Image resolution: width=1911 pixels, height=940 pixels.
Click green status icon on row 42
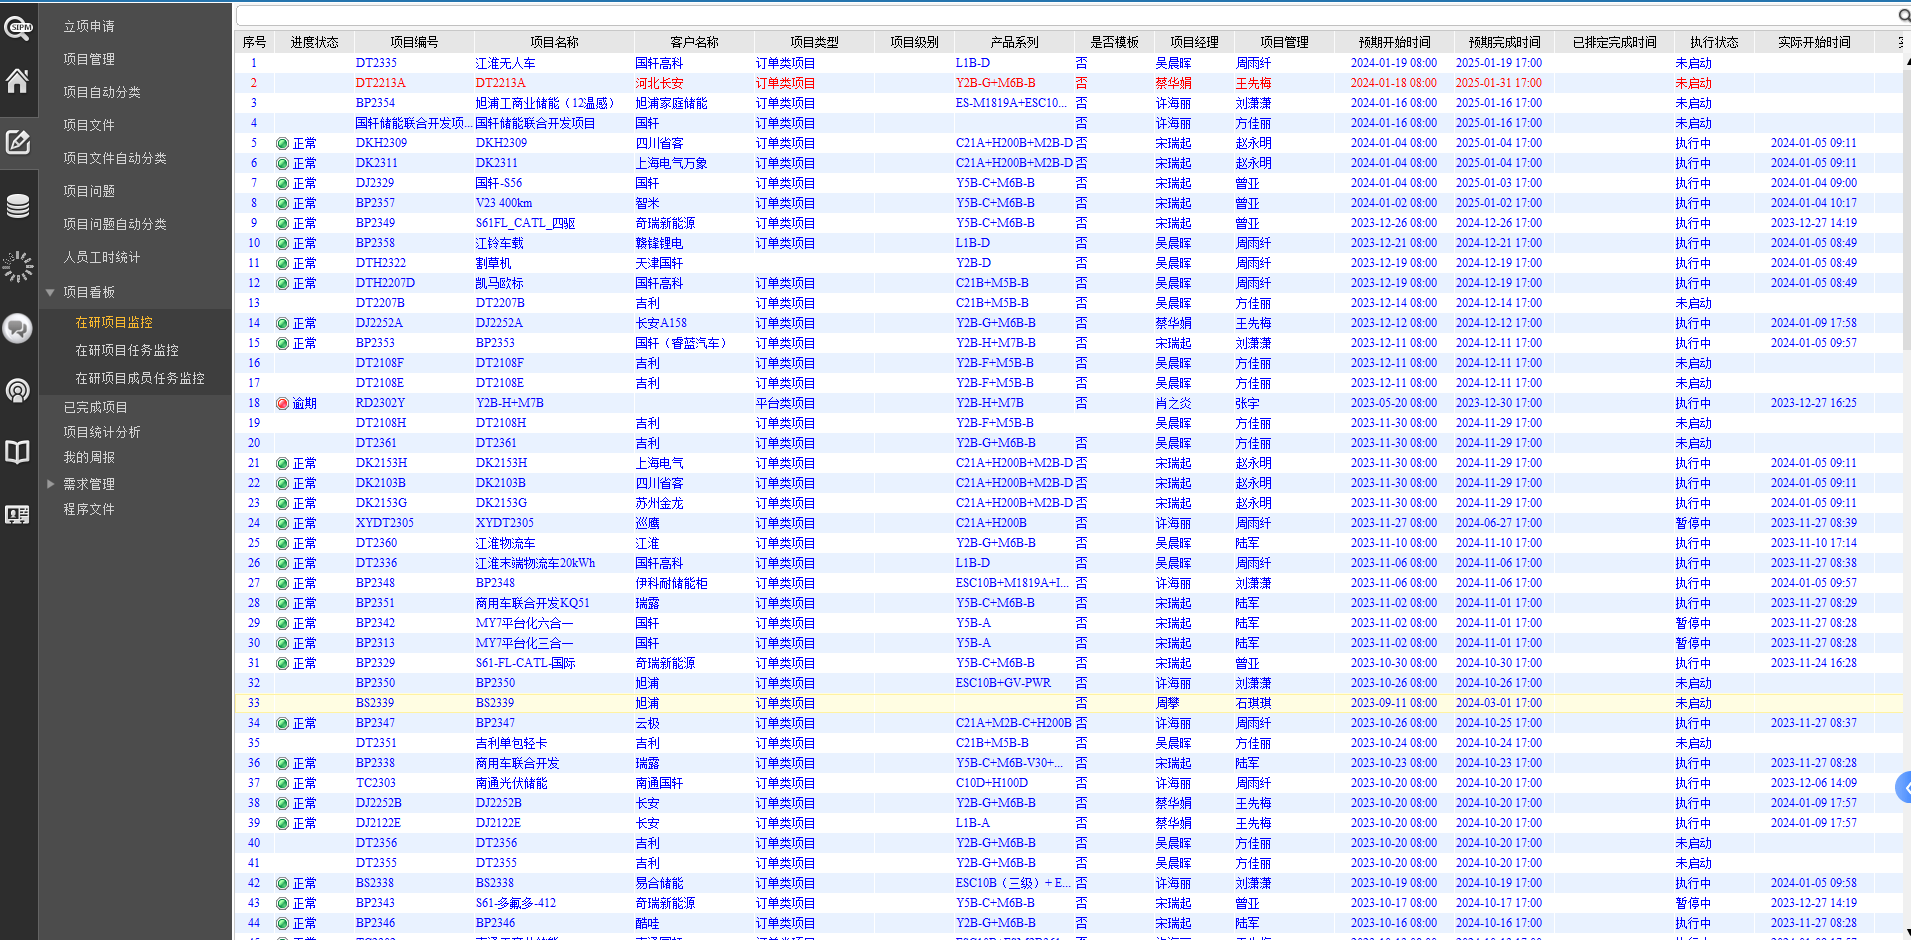[283, 883]
